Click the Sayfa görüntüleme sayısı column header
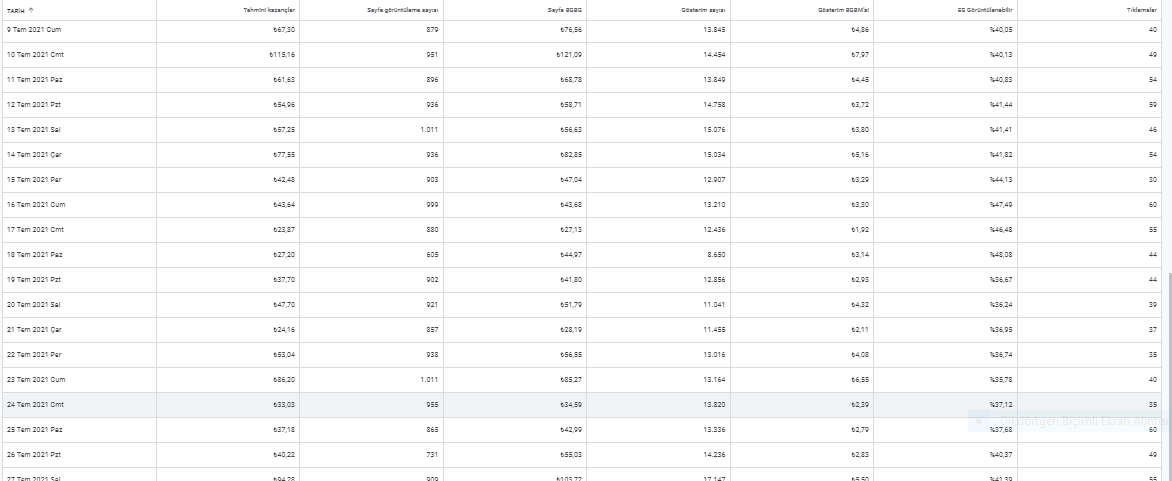Viewport: 1172px width, 481px height. coord(403,10)
